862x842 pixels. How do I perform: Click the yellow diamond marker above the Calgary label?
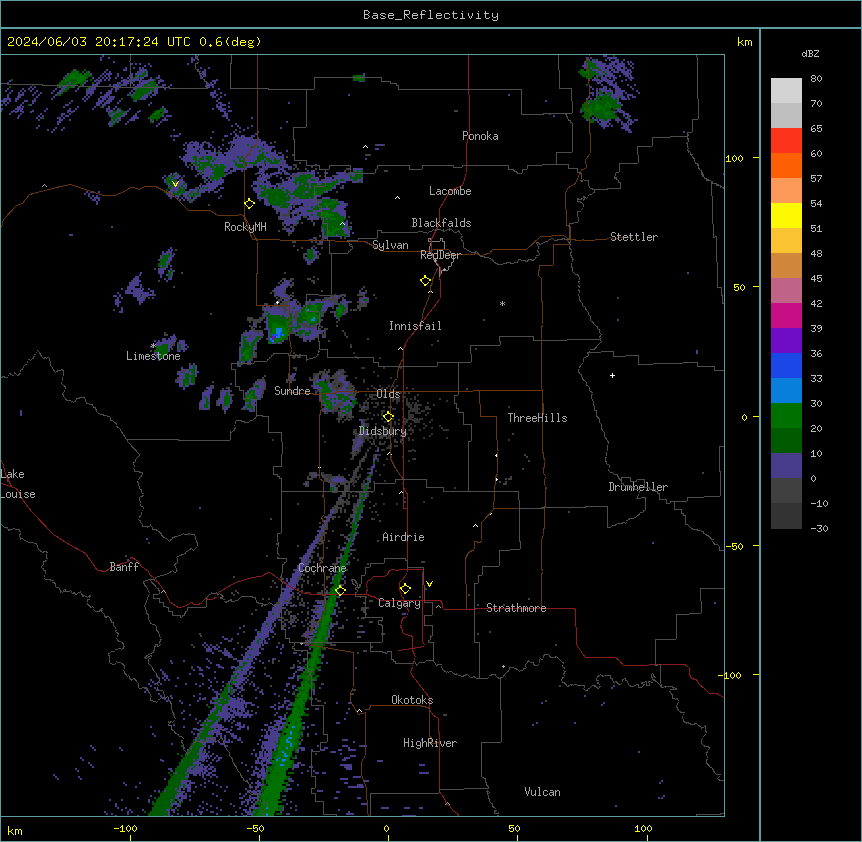pyautogui.click(x=405, y=589)
